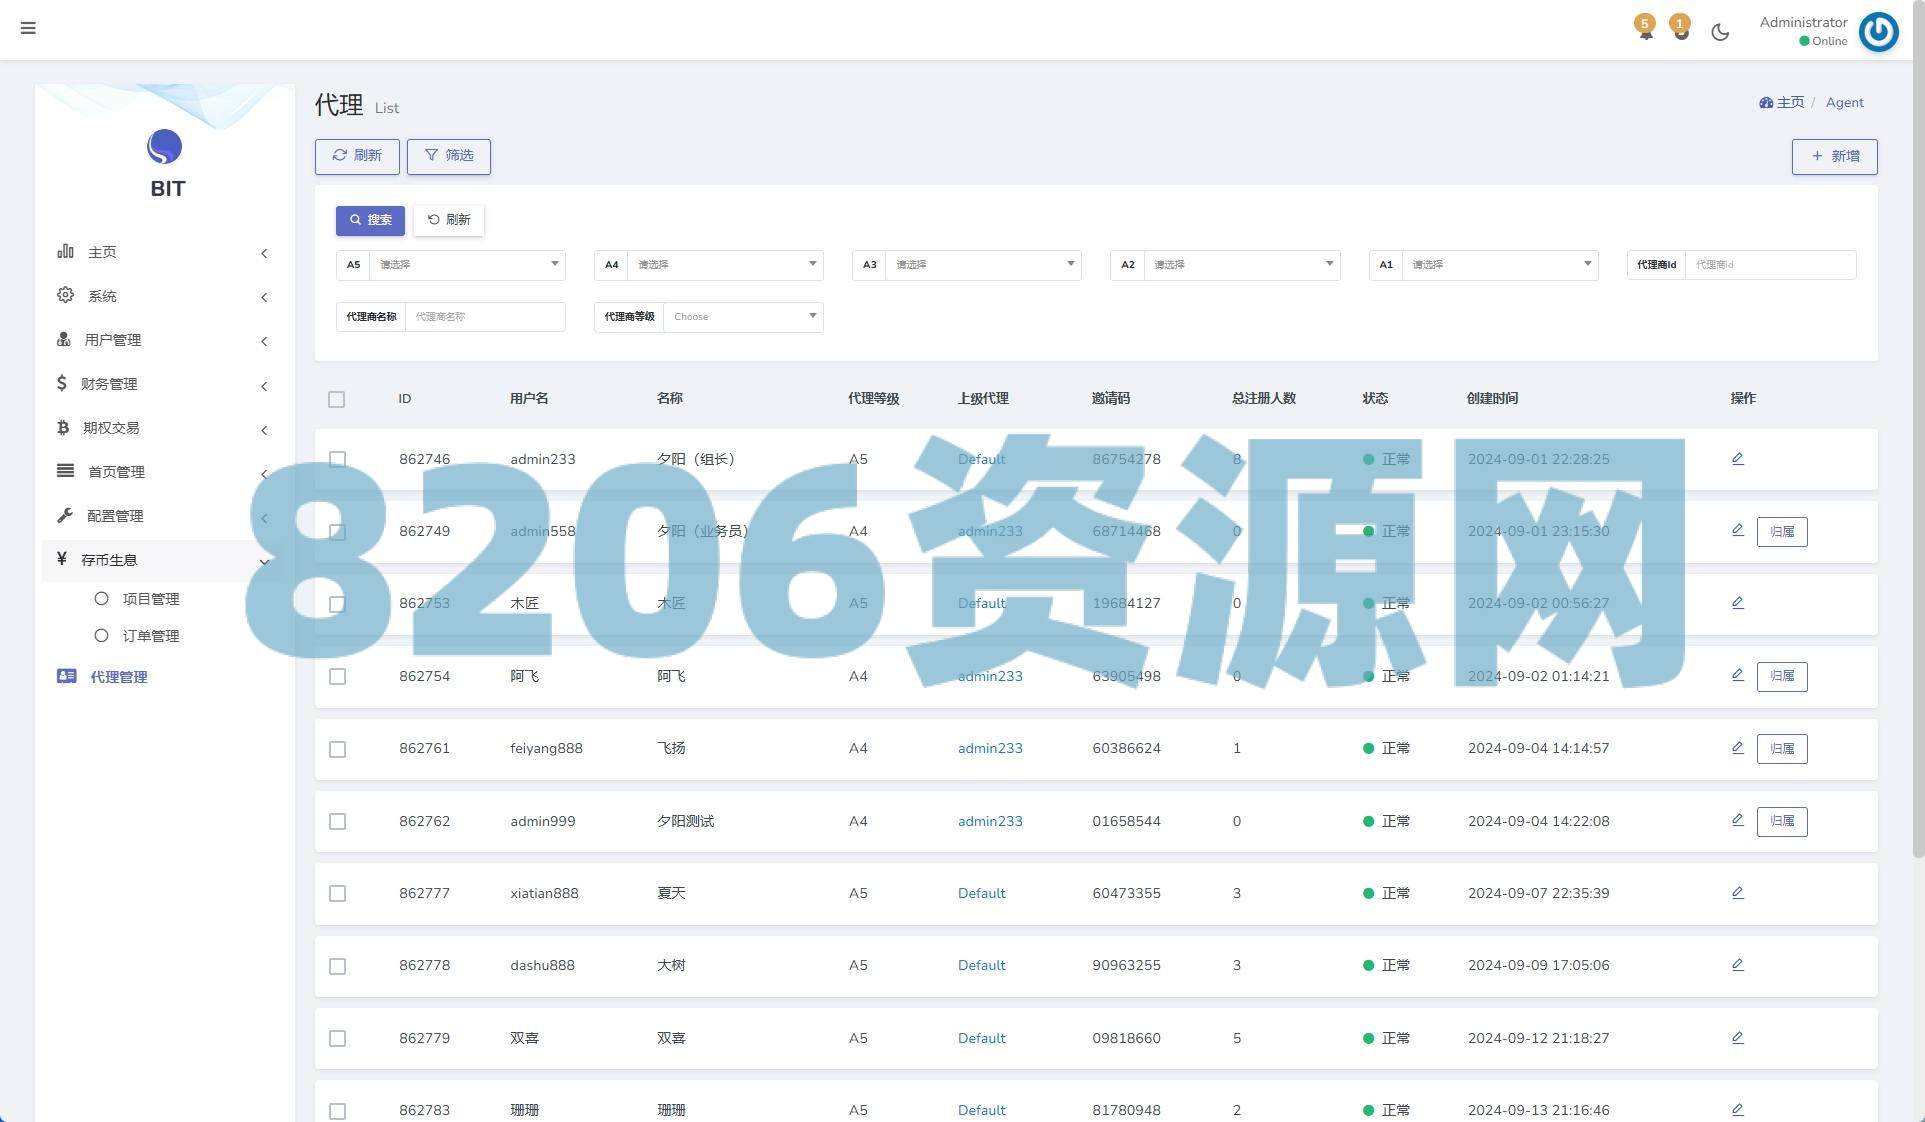This screenshot has height=1122, width=1925.
Task: Select 代理管理 sidebar item
Action: click(118, 677)
